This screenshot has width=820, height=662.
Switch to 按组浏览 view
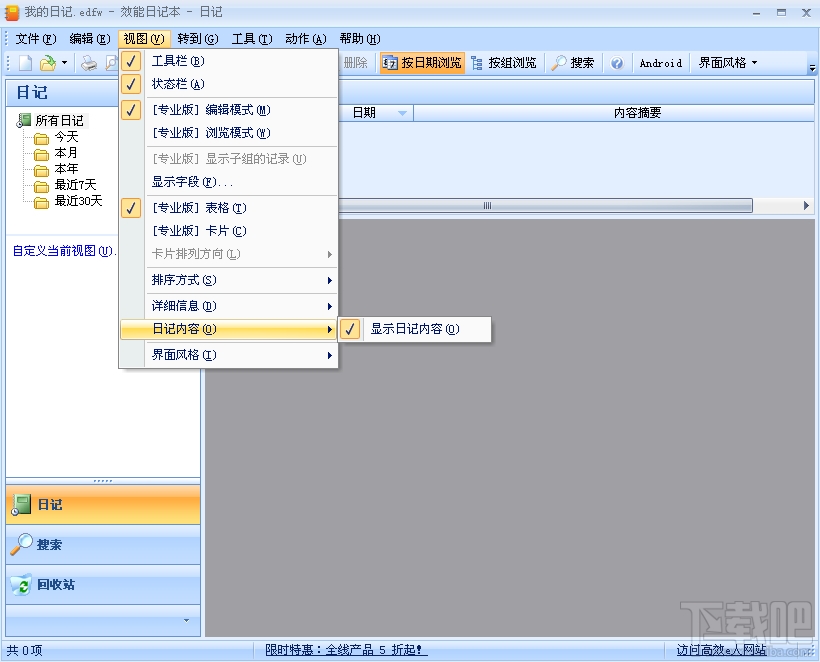coord(504,63)
